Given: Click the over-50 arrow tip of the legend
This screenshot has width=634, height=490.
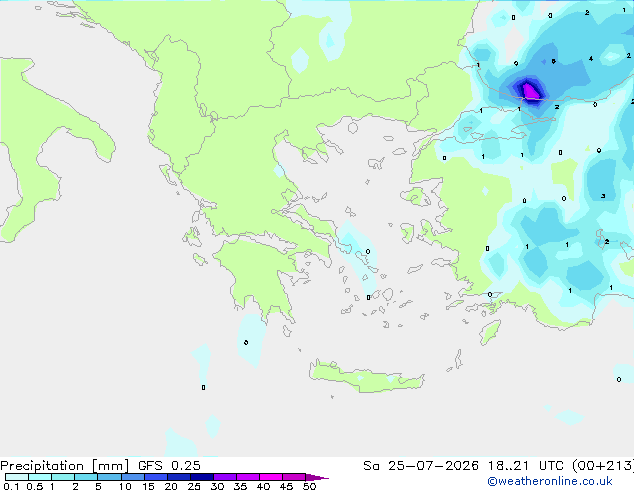Looking at the screenshot, I should coord(317,477).
